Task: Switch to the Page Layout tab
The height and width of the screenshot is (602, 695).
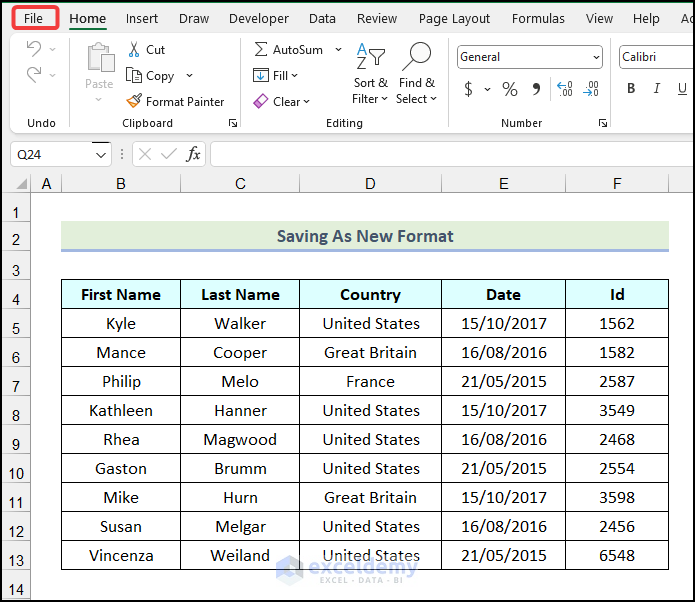Action: [x=454, y=18]
